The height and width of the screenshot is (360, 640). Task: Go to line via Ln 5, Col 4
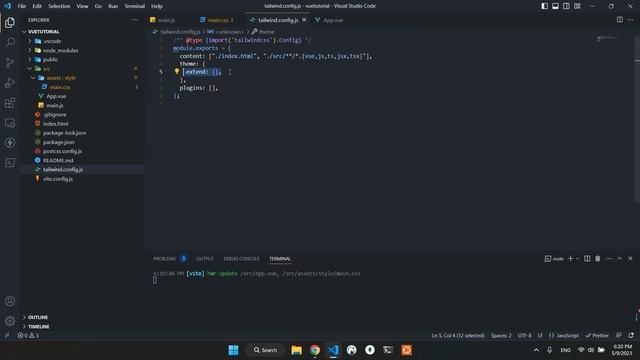[x=458, y=335]
